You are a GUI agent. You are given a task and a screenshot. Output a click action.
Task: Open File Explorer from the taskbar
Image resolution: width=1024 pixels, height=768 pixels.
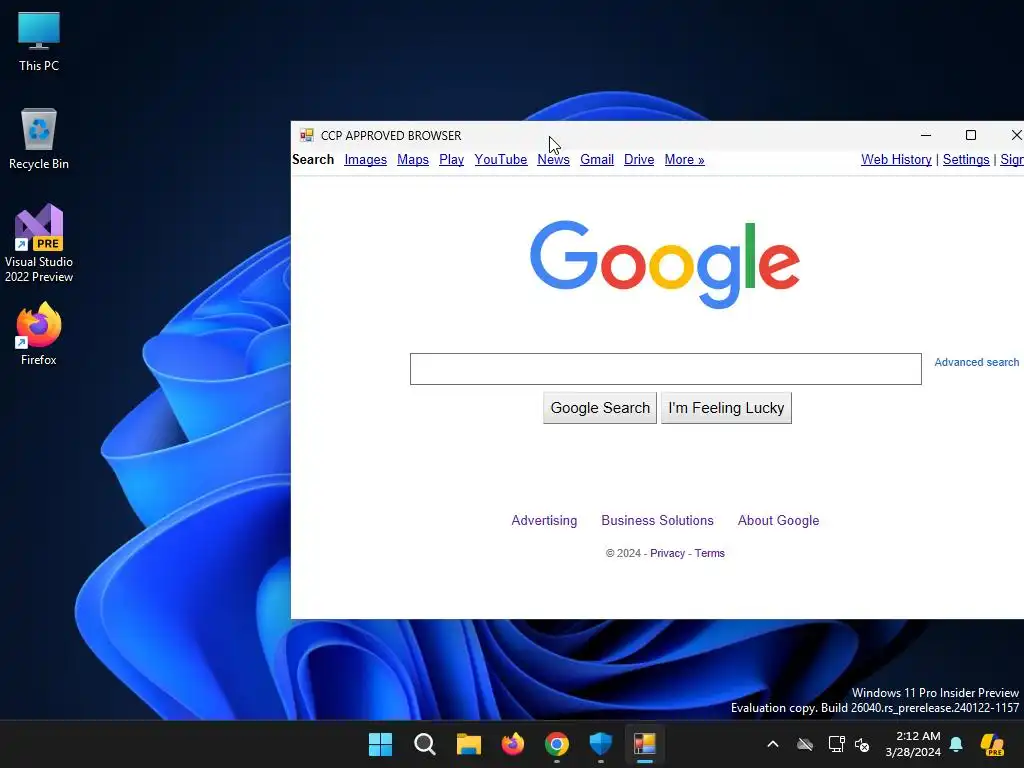[x=468, y=744]
